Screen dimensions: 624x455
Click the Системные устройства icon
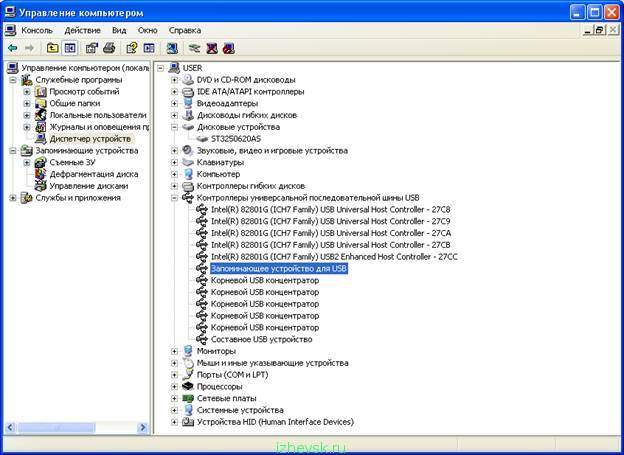[x=188, y=410]
